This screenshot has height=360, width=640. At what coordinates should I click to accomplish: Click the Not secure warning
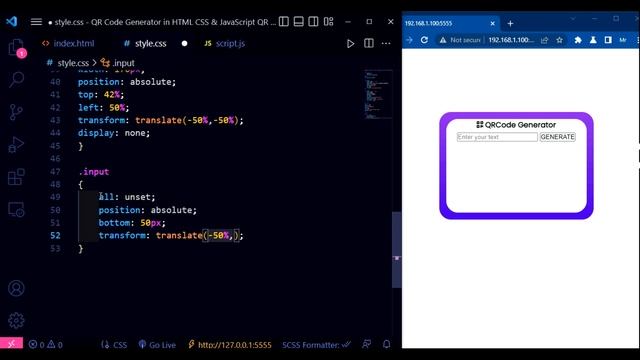460,40
